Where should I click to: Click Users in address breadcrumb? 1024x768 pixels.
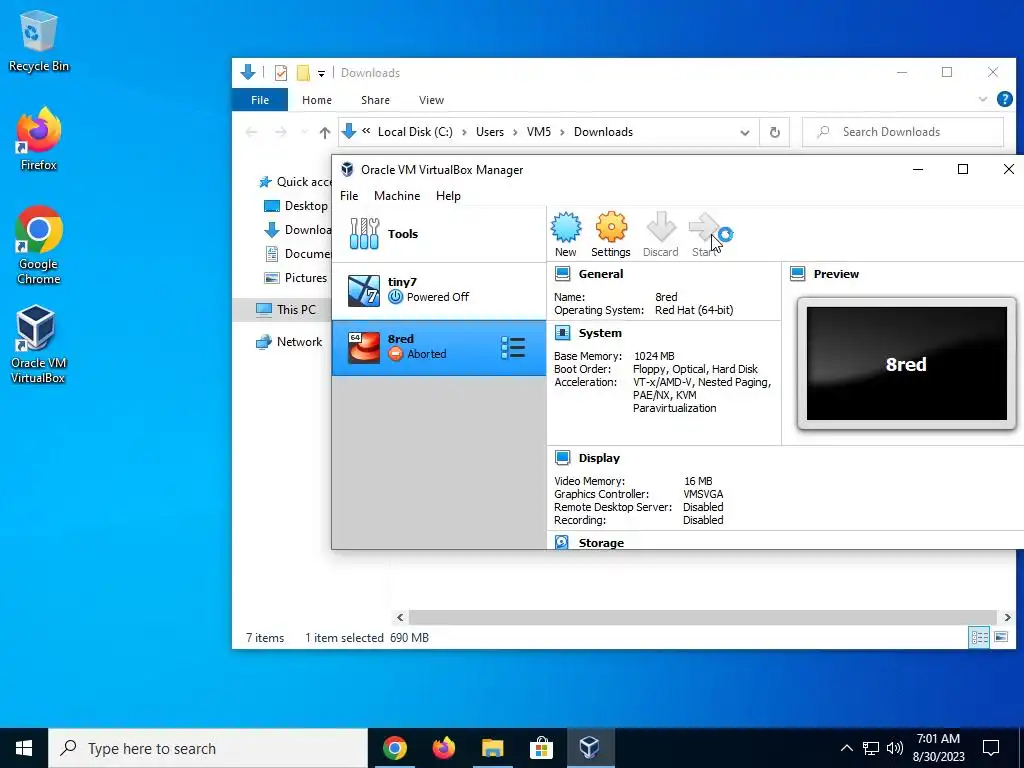click(x=490, y=132)
